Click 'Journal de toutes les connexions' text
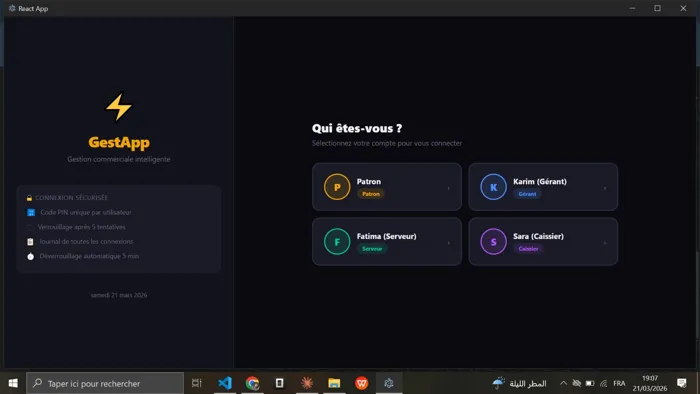Image resolution: width=700 pixels, height=394 pixels. point(86,241)
